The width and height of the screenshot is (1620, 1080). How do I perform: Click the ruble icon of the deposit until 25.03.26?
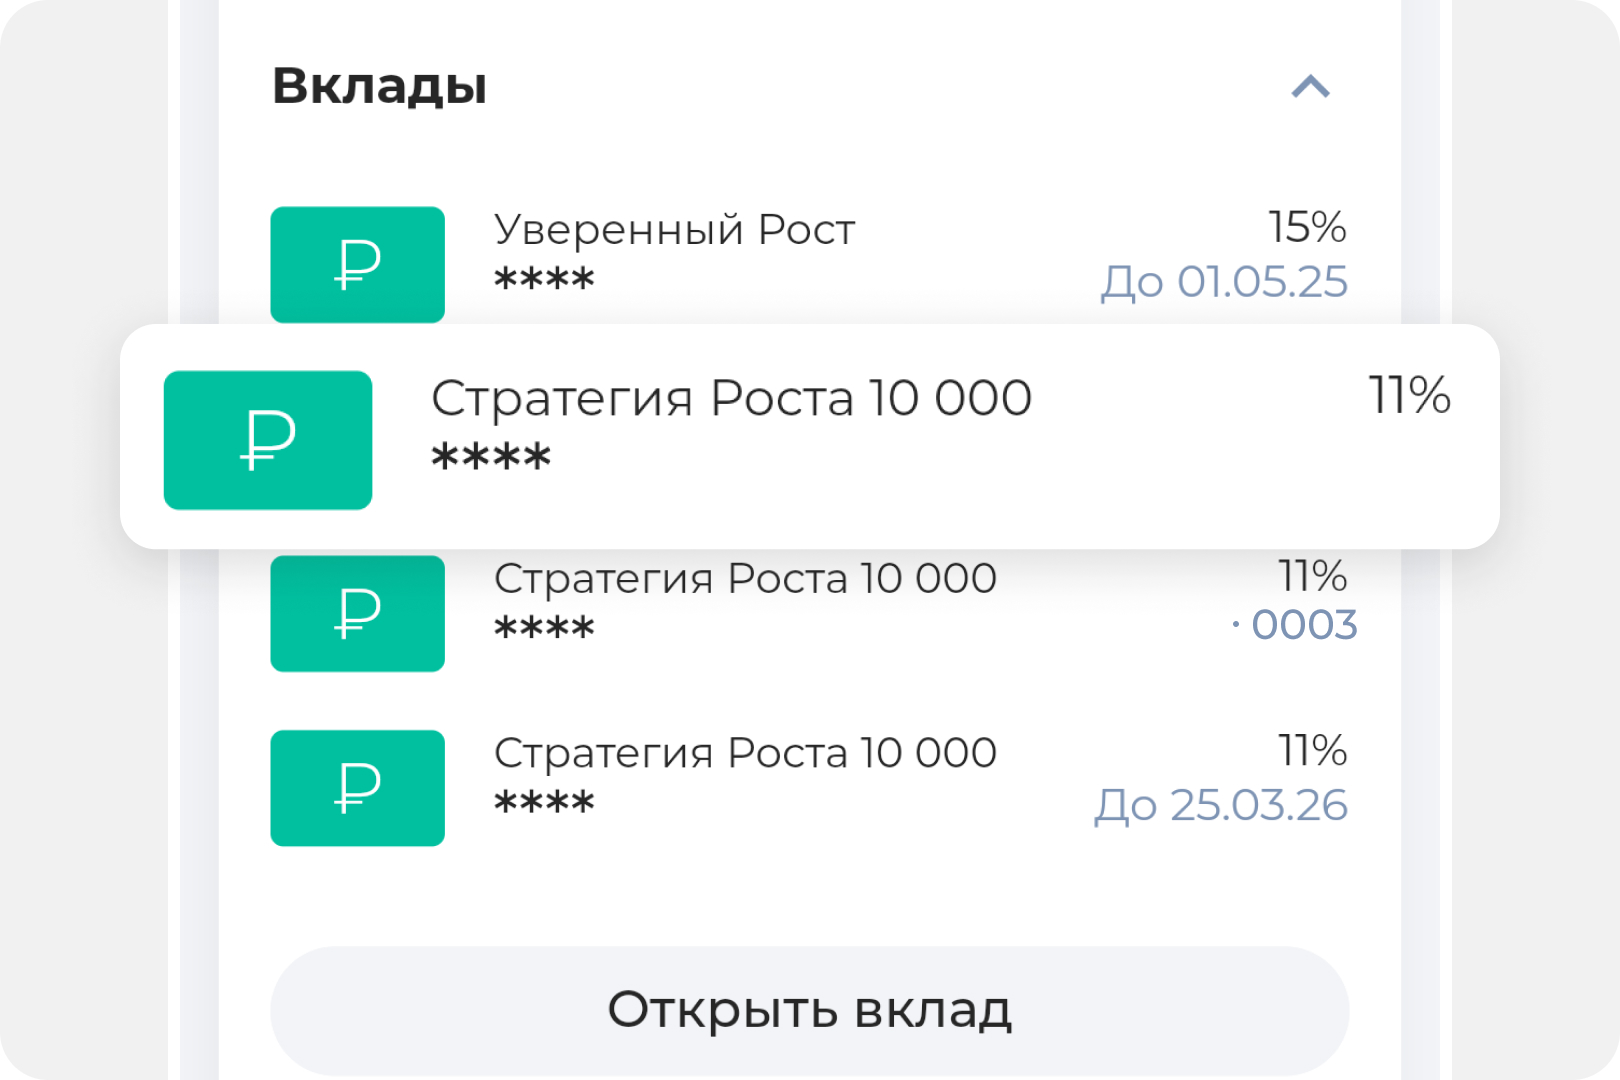coord(357,788)
